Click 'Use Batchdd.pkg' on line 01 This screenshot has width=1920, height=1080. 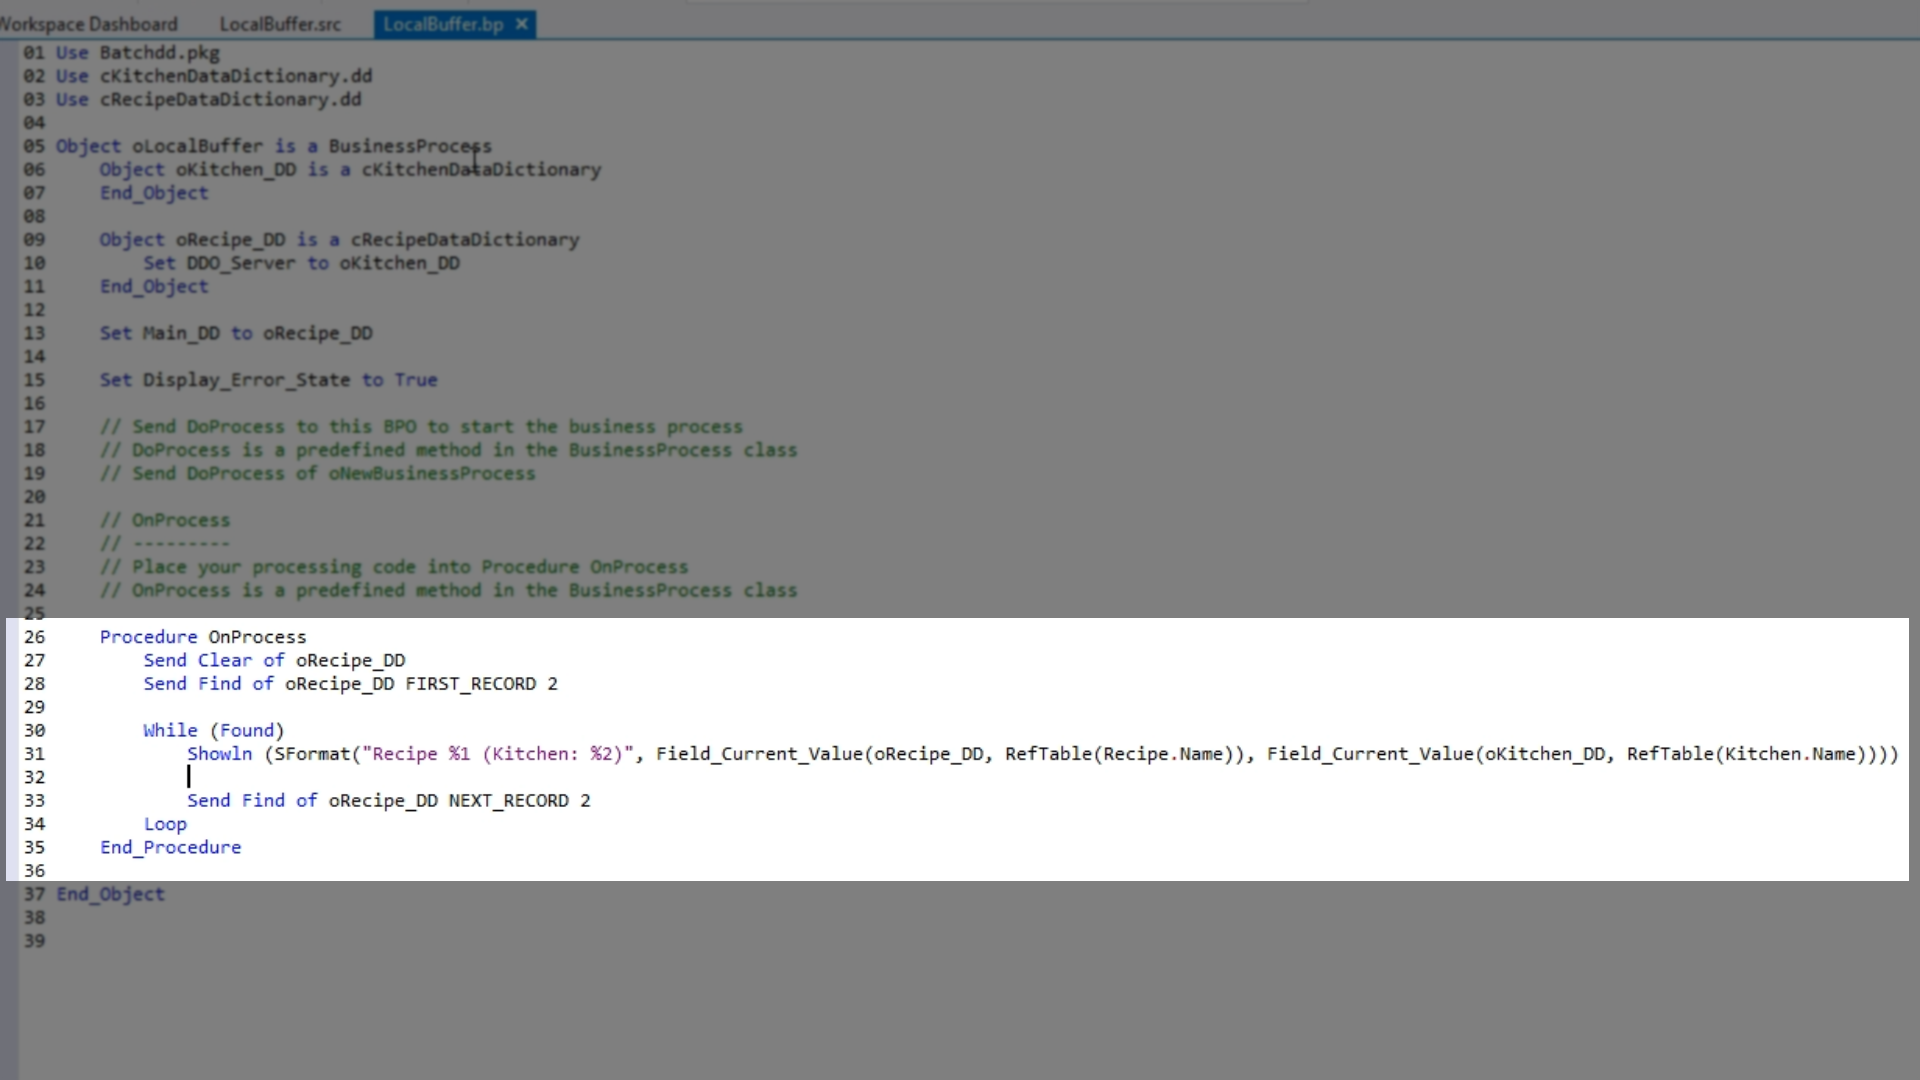pos(137,53)
